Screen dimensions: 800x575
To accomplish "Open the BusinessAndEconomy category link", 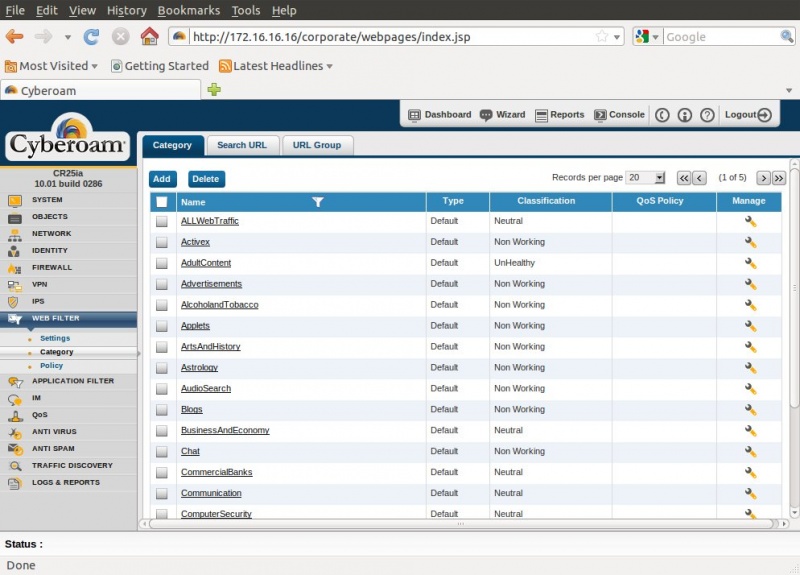I will [225, 431].
